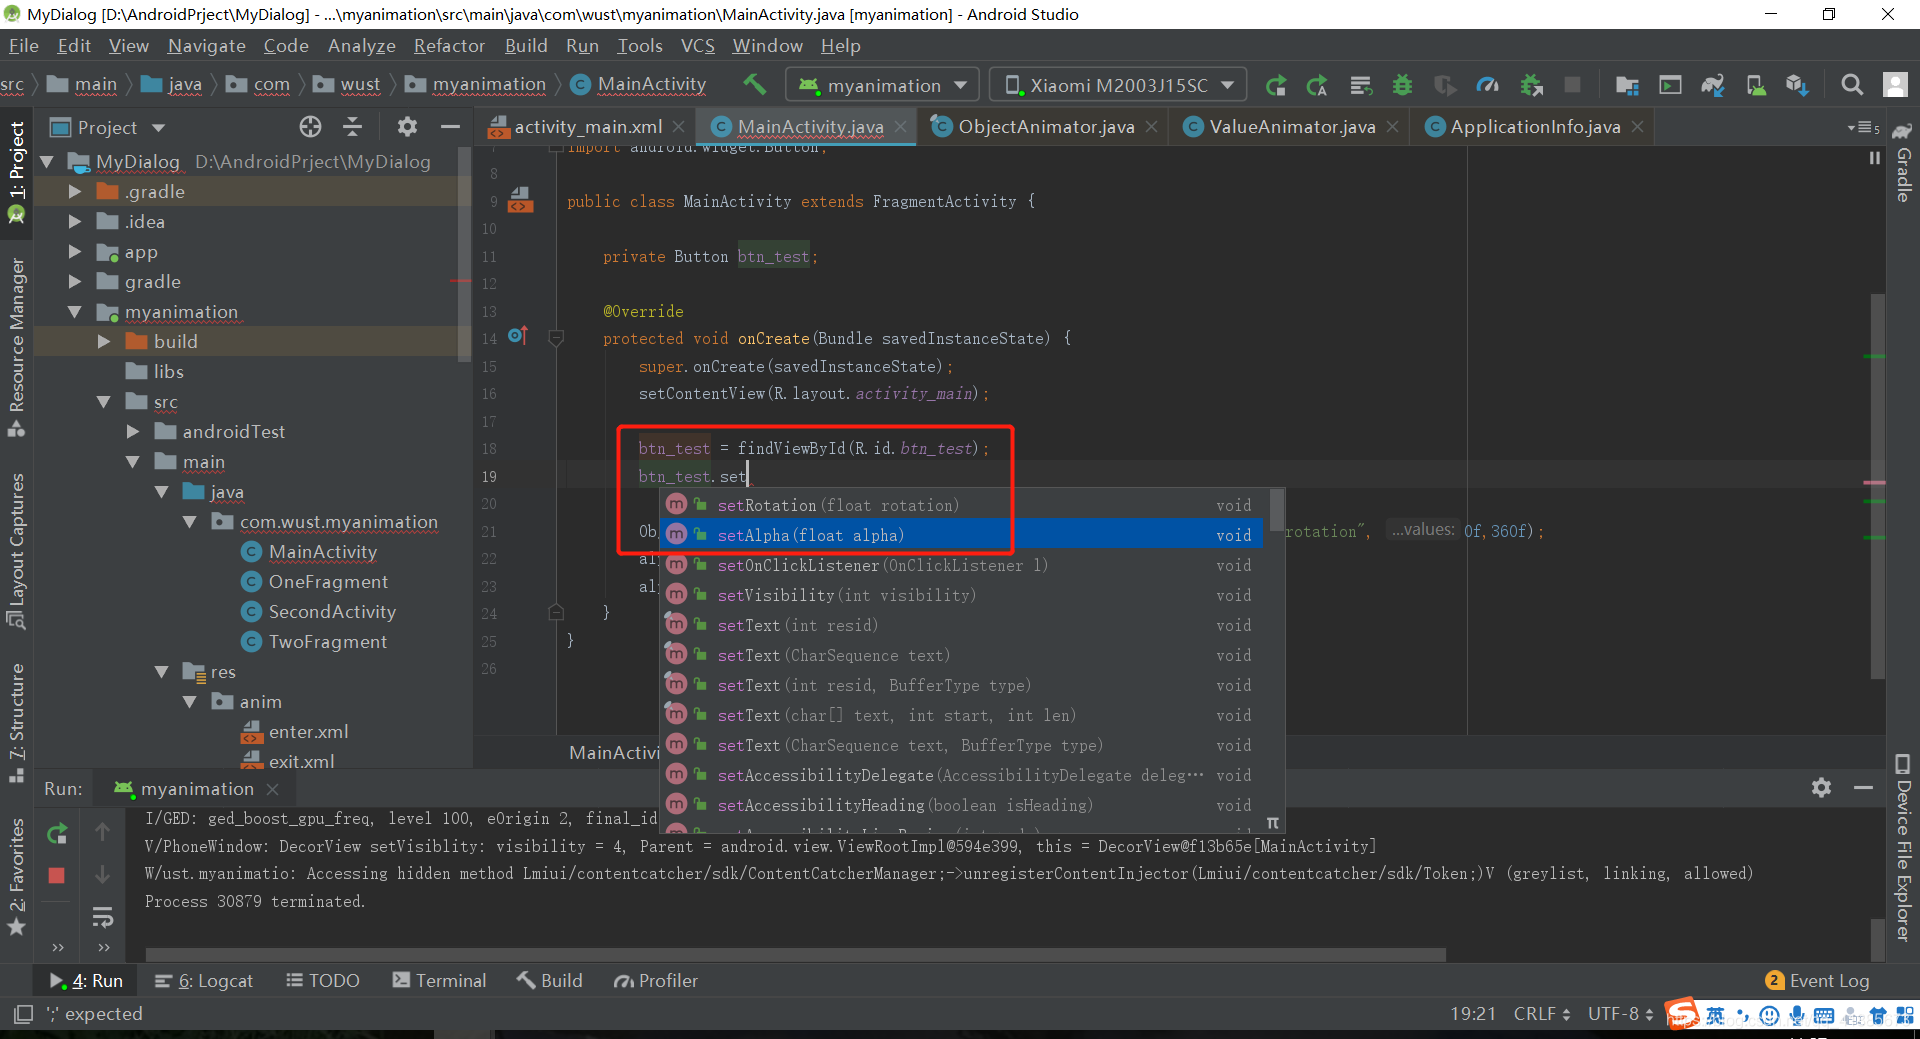Open the Xiaomi M2003J15SC device dropdown
1920x1039 pixels.
(x=1118, y=86)
